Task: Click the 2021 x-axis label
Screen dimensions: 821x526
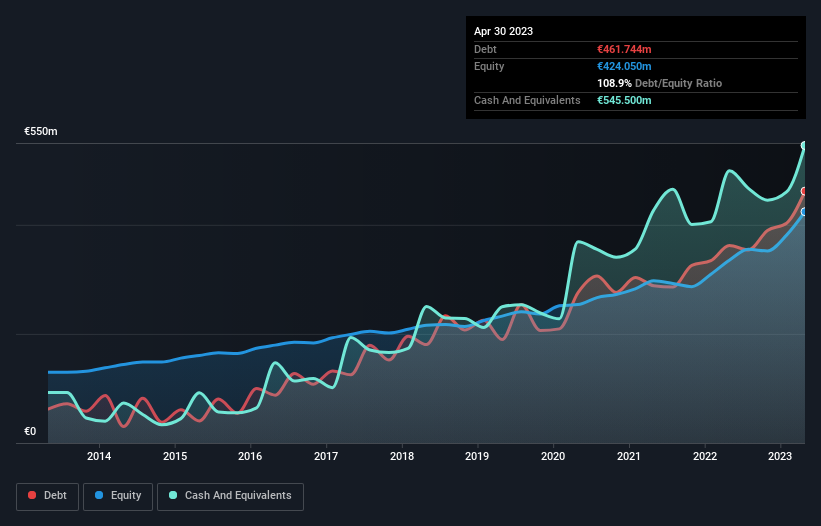Action: pos(629,456)
